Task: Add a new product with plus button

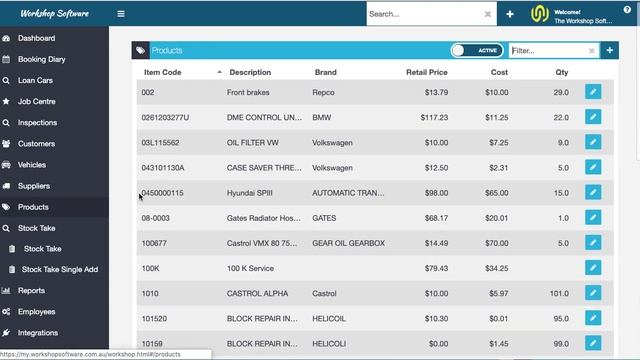Action: [x=609, y=50]
